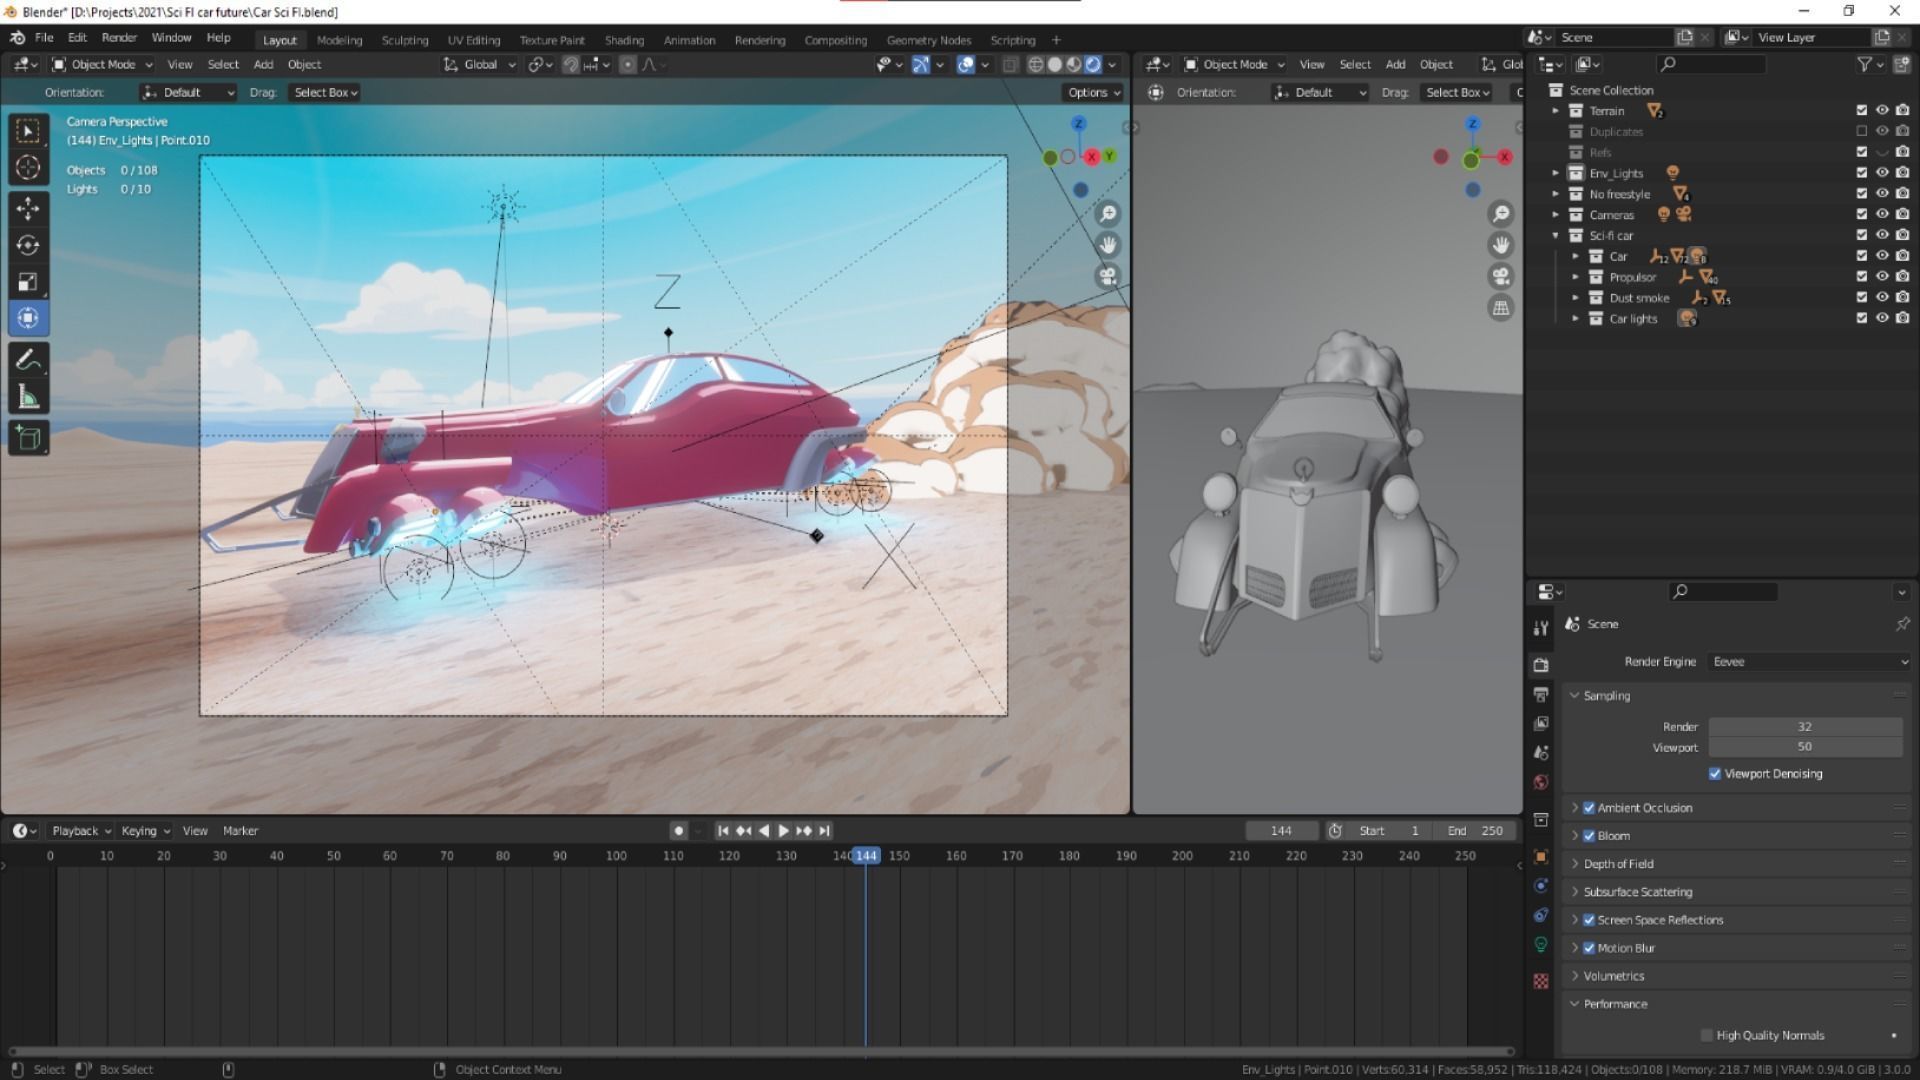1920x1080 pixels.
Task: Click the End frame field
Action: (x=1475, y=831)
